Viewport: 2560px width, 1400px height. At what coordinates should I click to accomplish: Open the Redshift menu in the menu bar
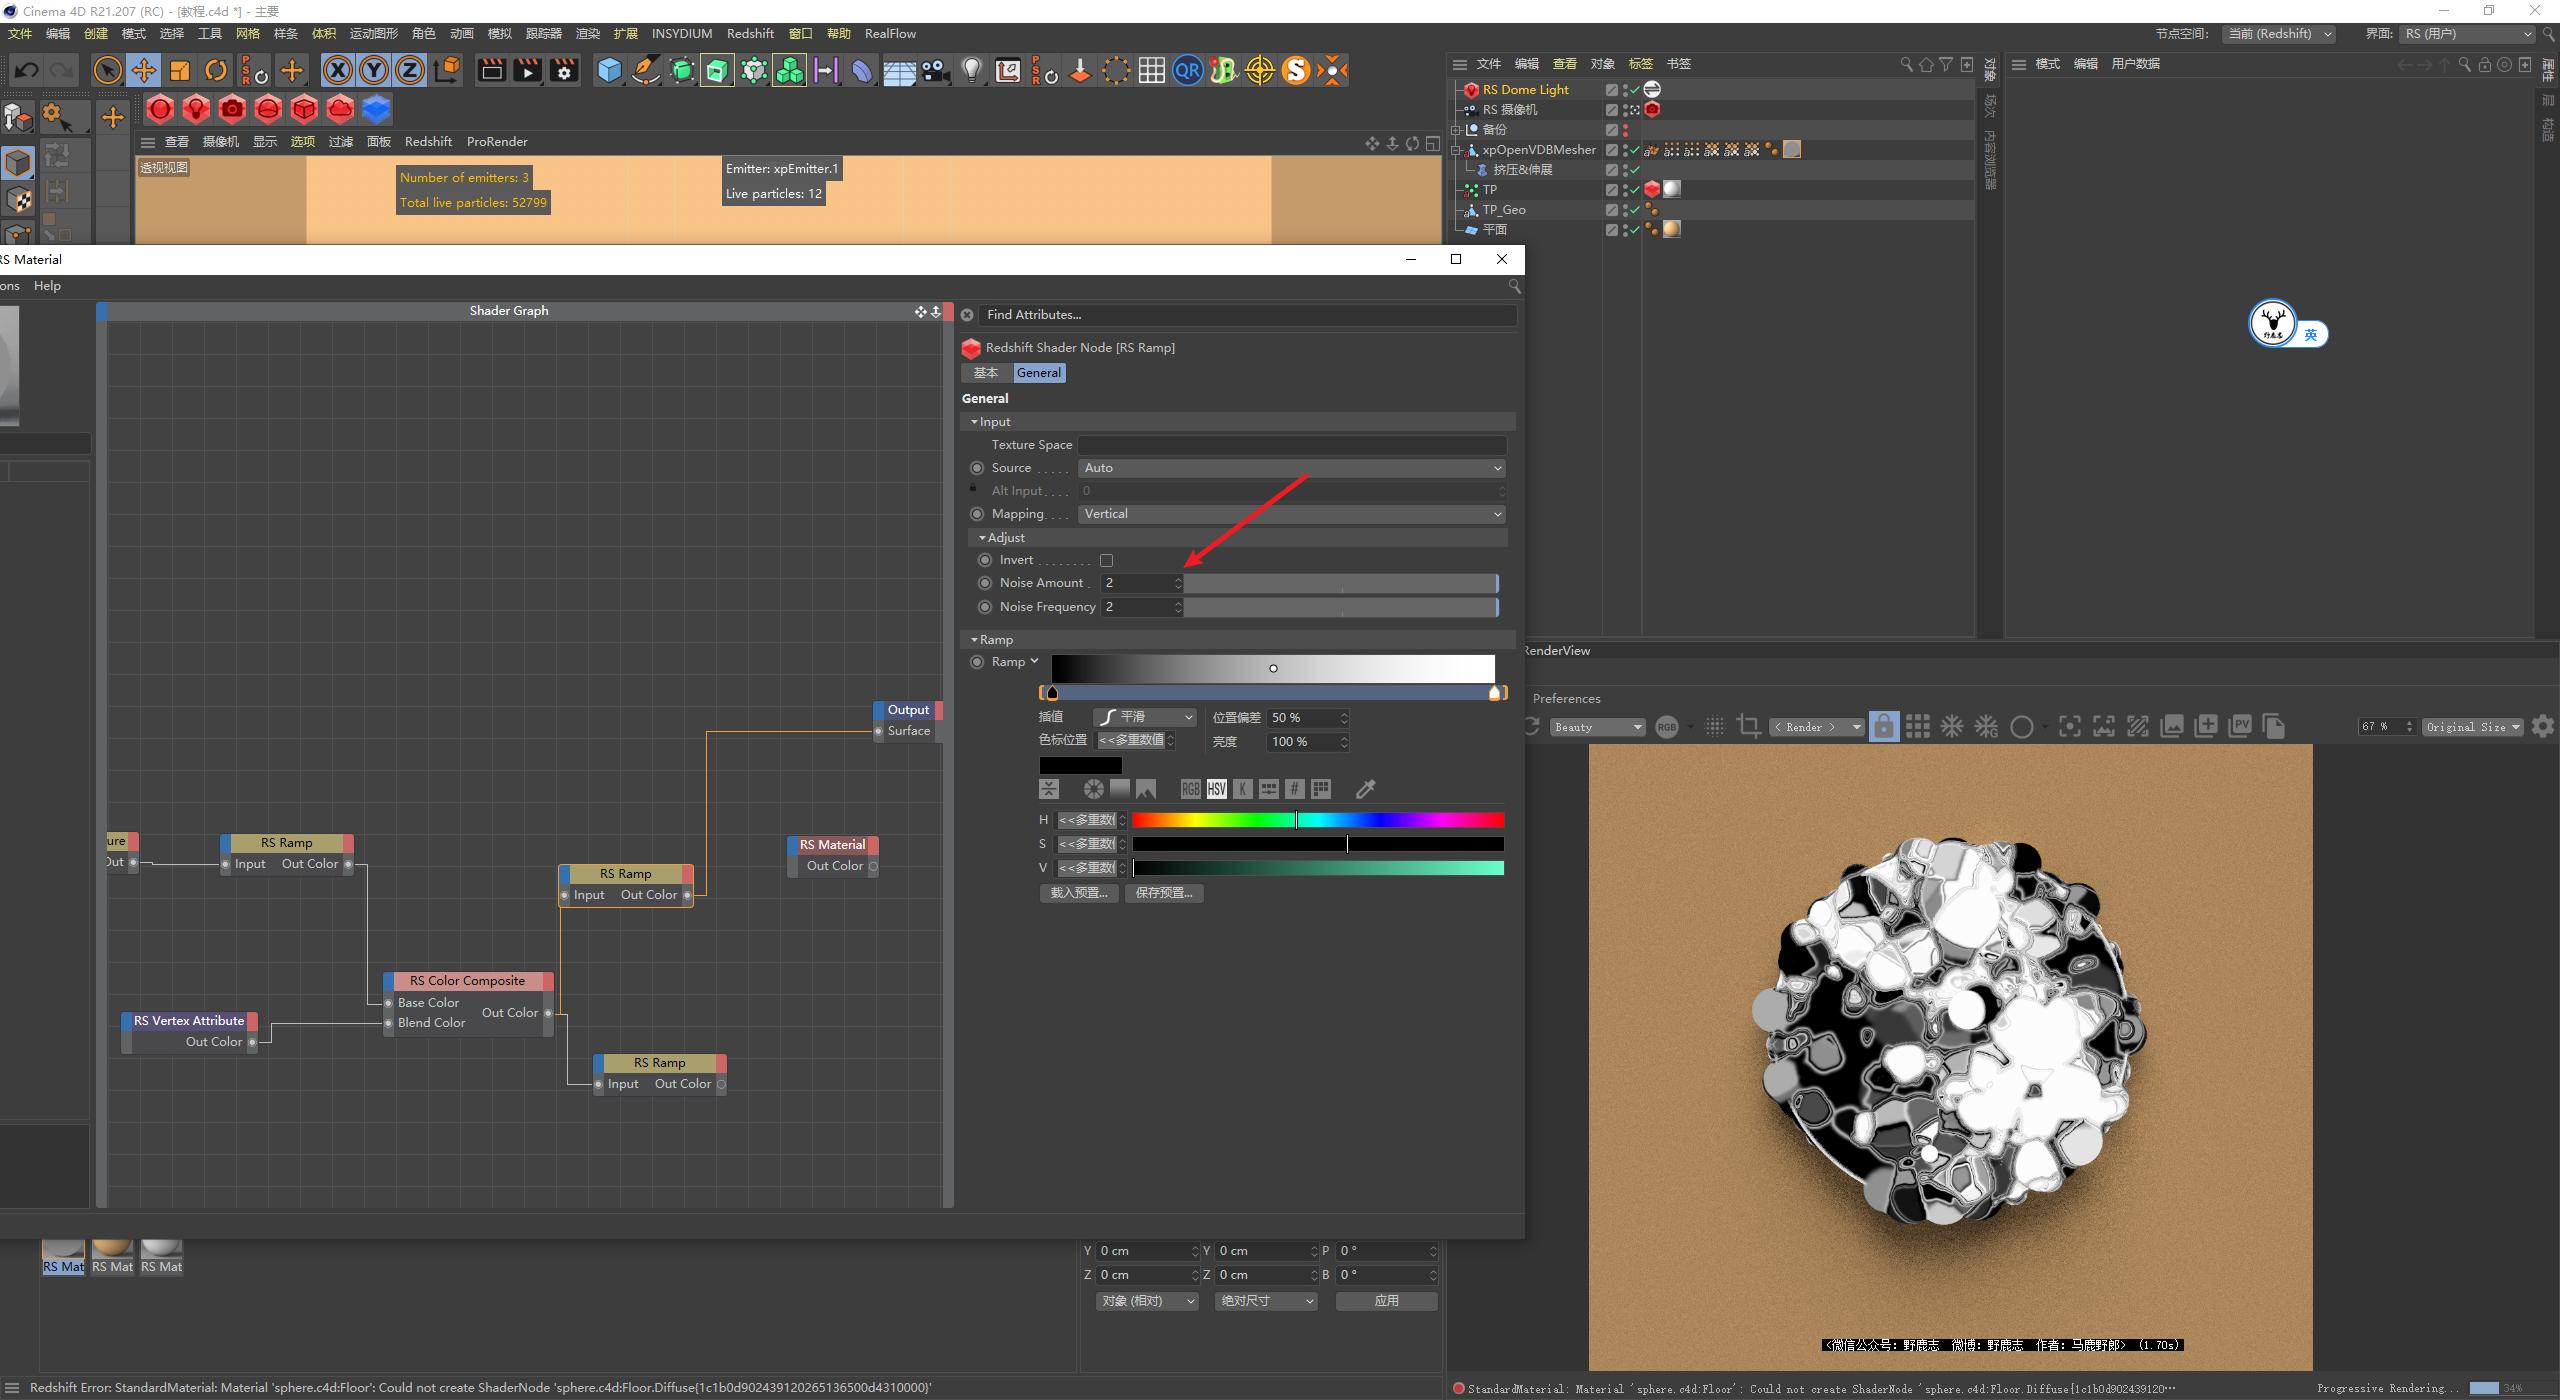750,33
